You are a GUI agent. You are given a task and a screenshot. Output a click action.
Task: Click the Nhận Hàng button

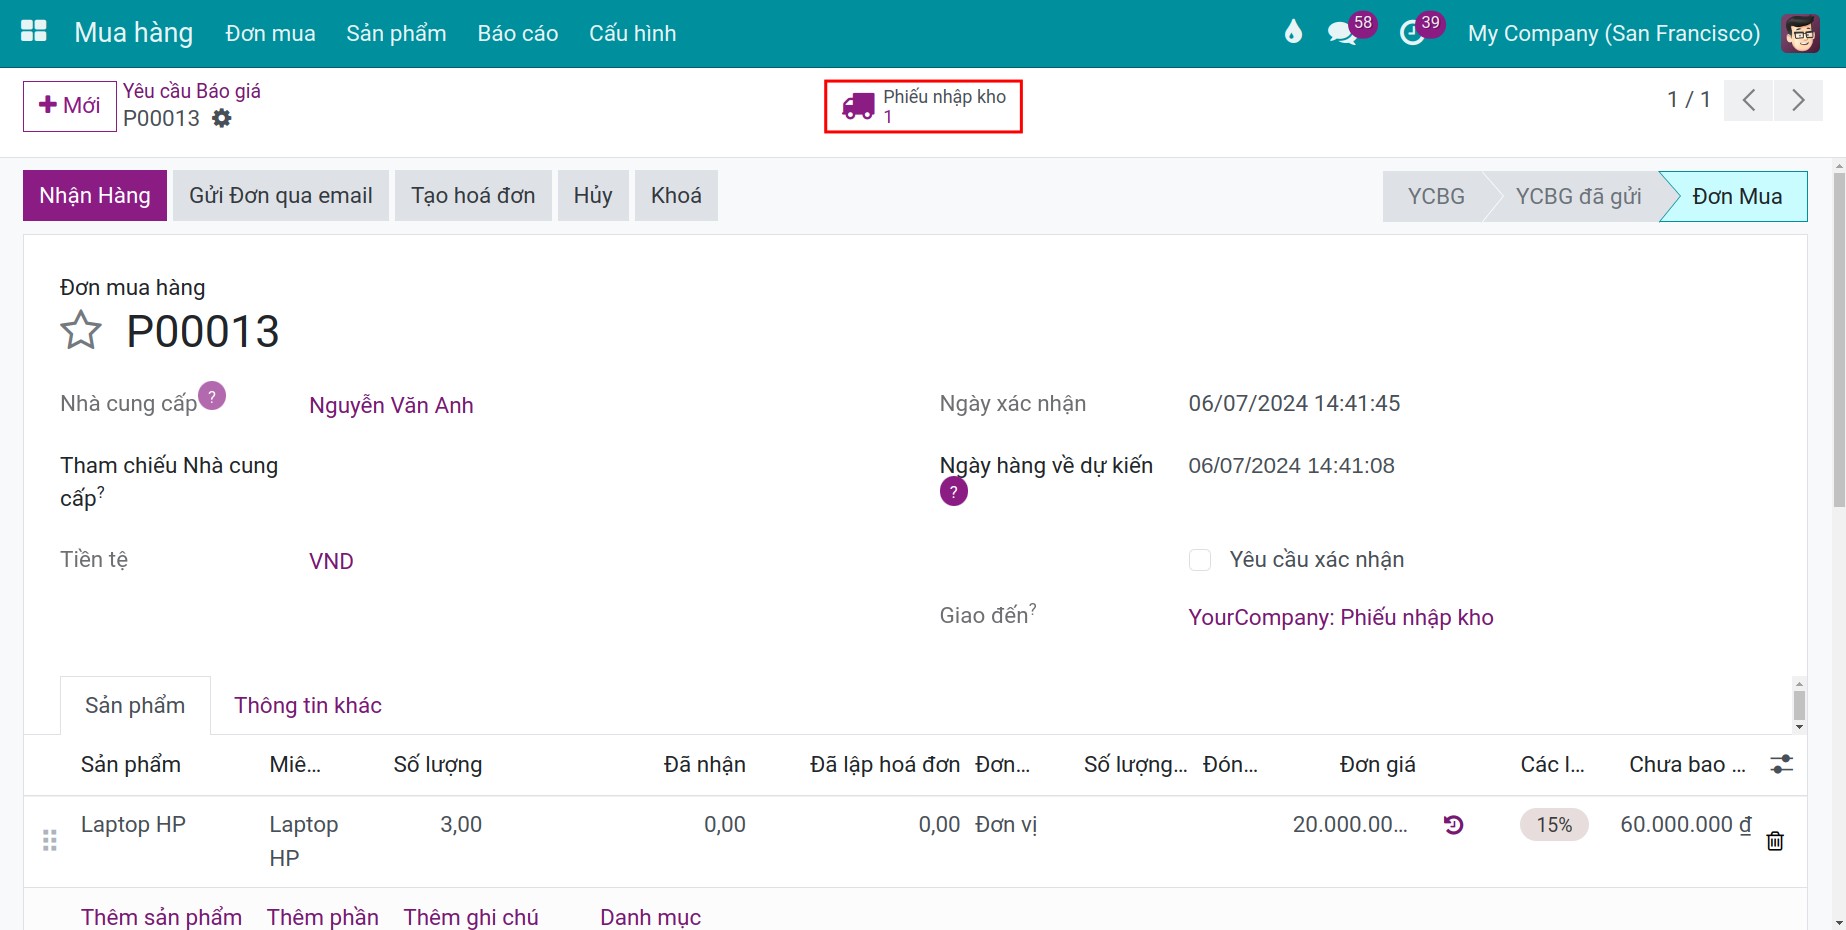click(95, 195)
